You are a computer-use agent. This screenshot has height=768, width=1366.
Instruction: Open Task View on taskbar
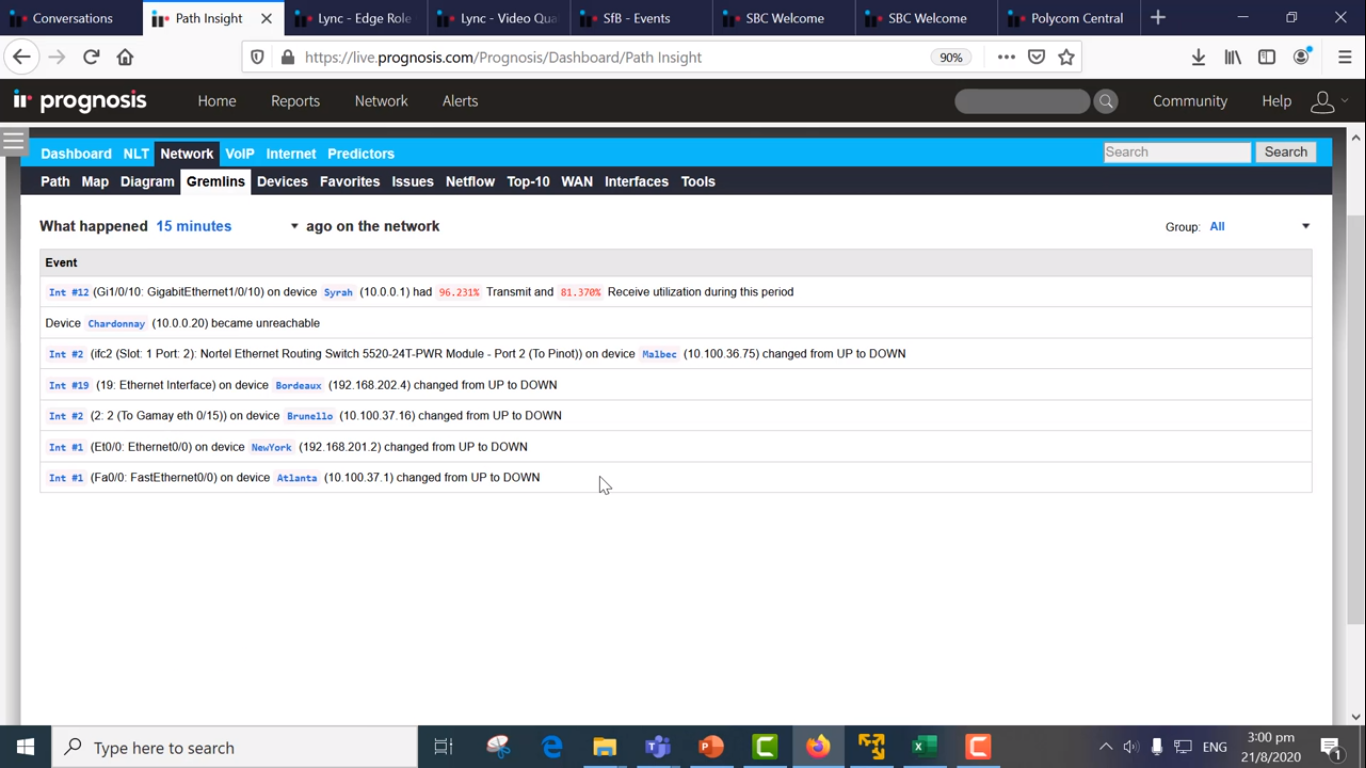tap(444, 747)
